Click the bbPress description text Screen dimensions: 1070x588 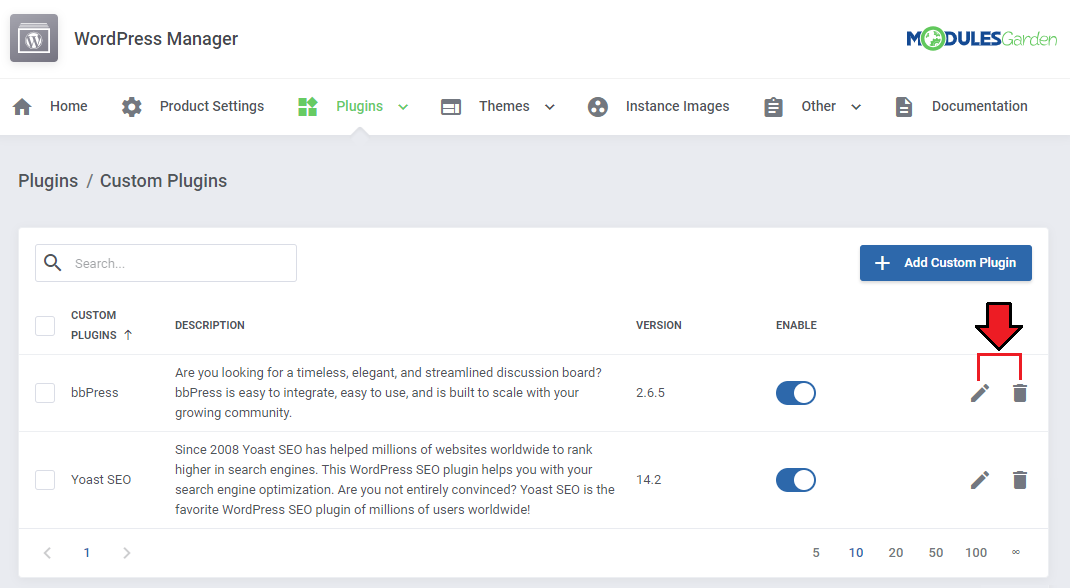pyautogui.click(x=388, y=393)
